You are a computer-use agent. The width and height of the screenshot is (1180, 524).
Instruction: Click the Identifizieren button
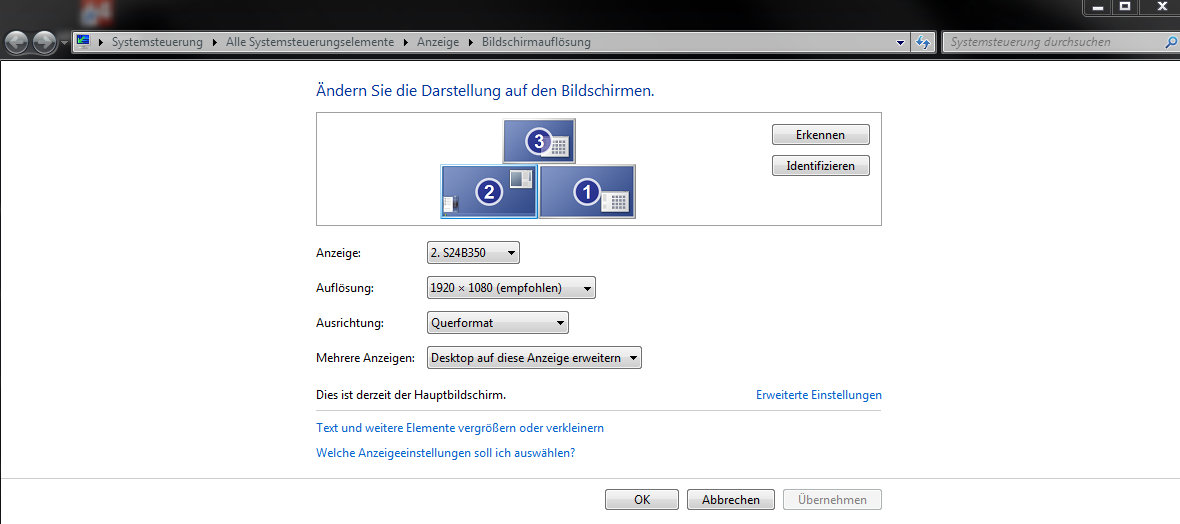click(x=820, y=166)
